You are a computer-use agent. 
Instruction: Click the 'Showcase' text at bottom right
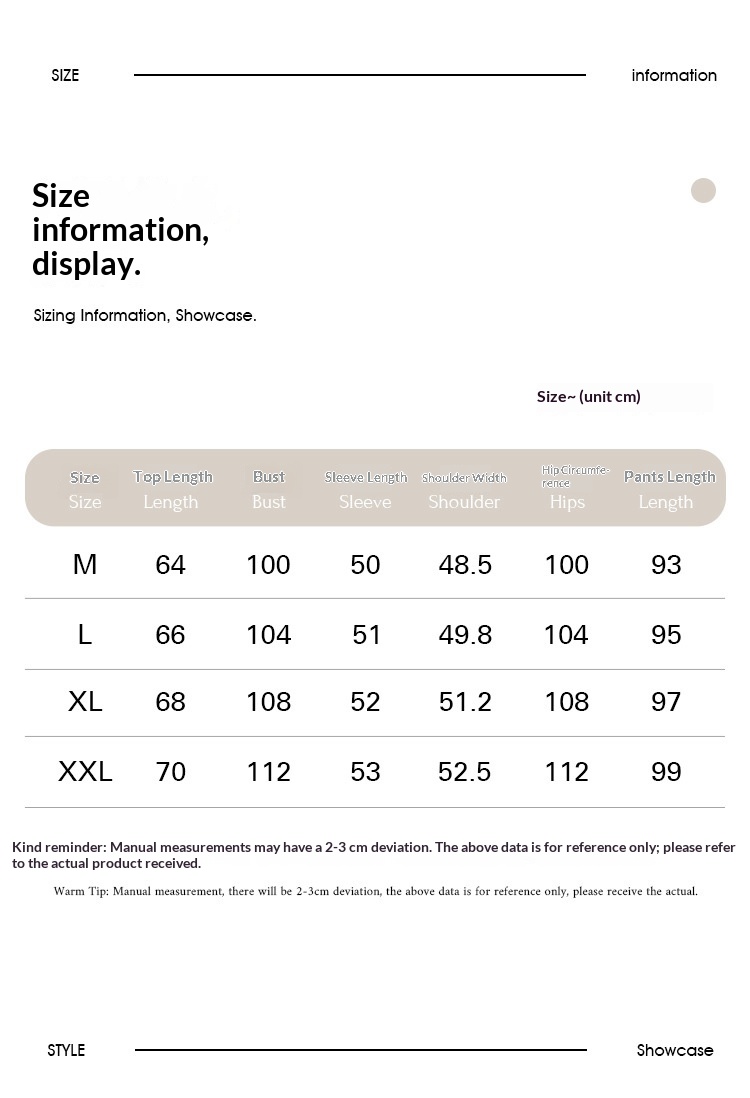[x=675, y=1050]
